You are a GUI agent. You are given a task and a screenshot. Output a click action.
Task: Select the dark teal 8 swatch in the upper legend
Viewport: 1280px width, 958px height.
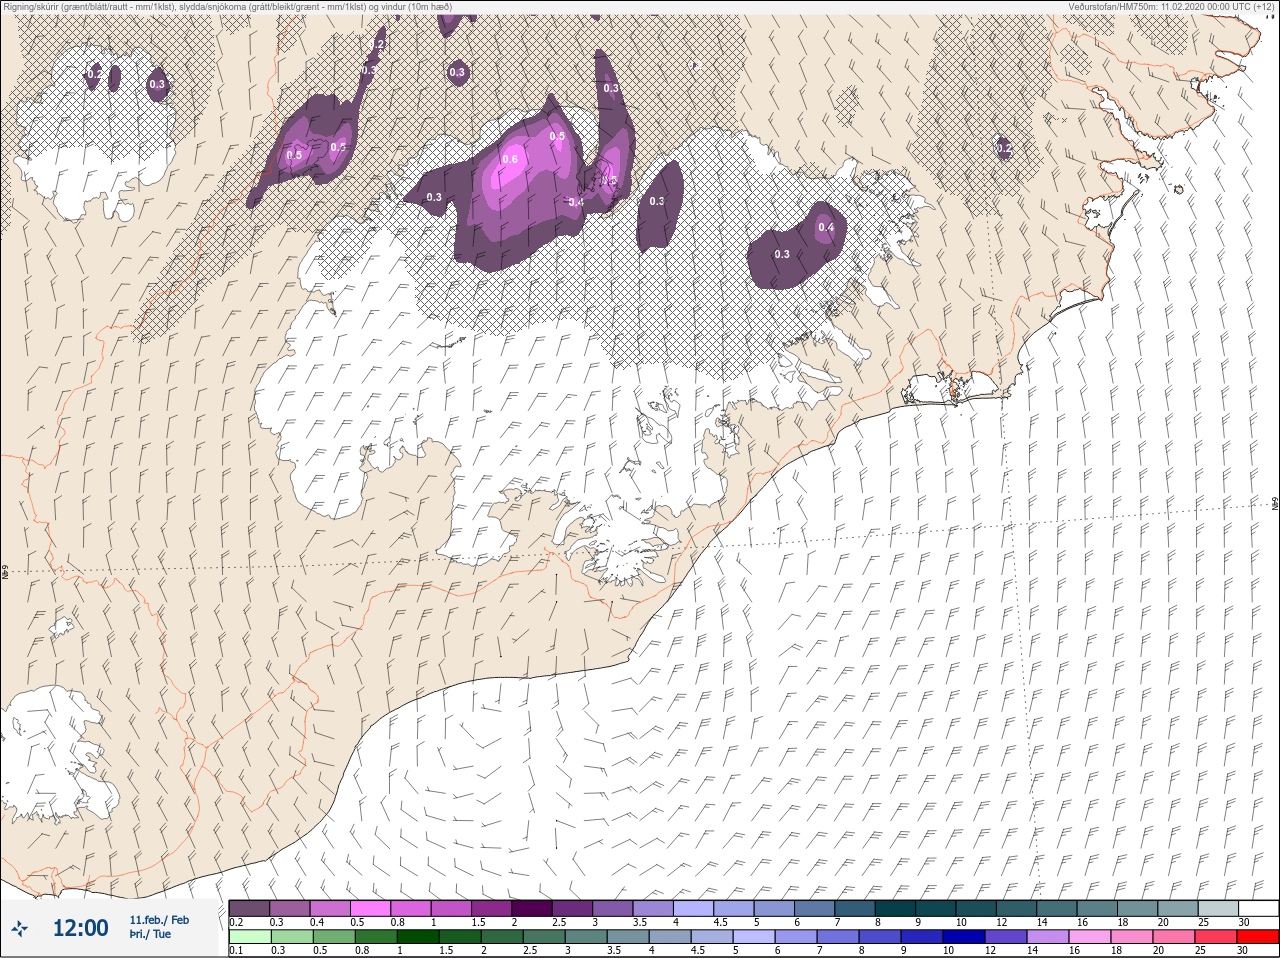896,908
